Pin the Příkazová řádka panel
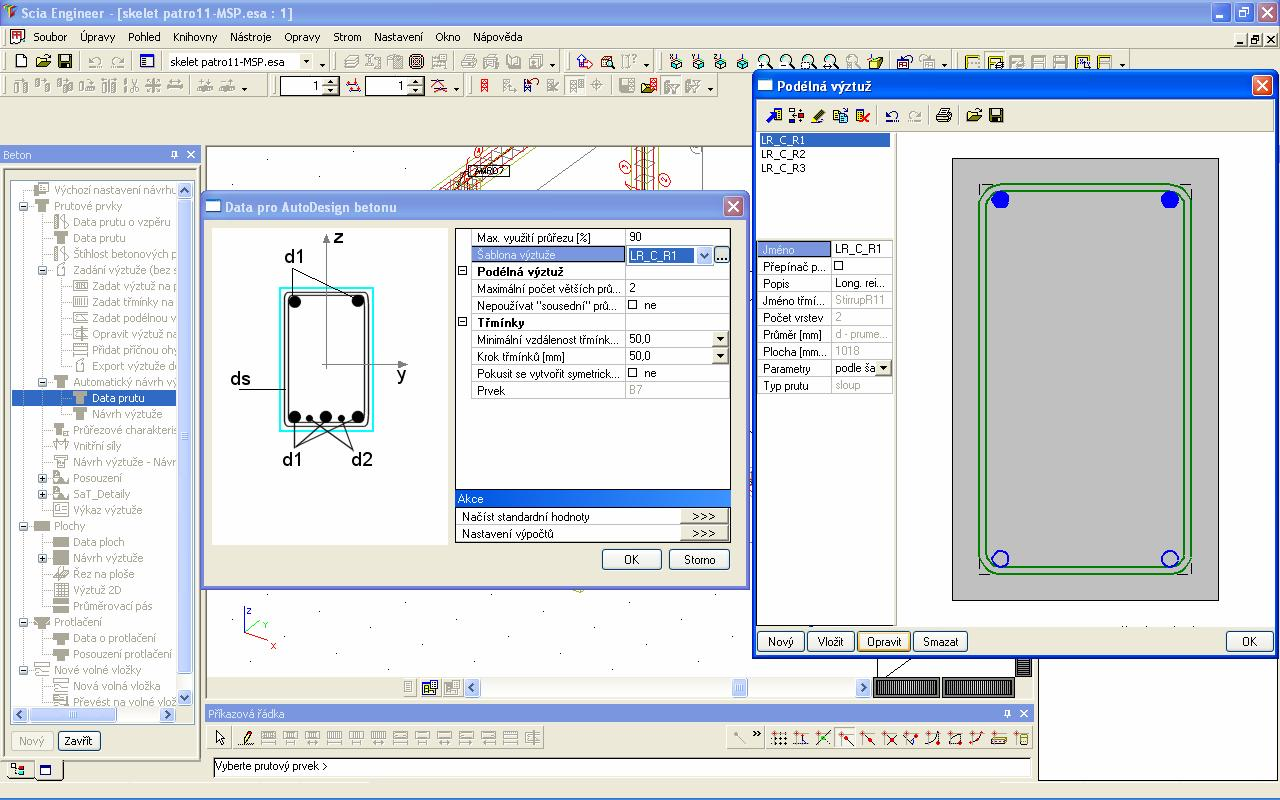The height and width of the screenshot is (800, 1280). 1007,714
